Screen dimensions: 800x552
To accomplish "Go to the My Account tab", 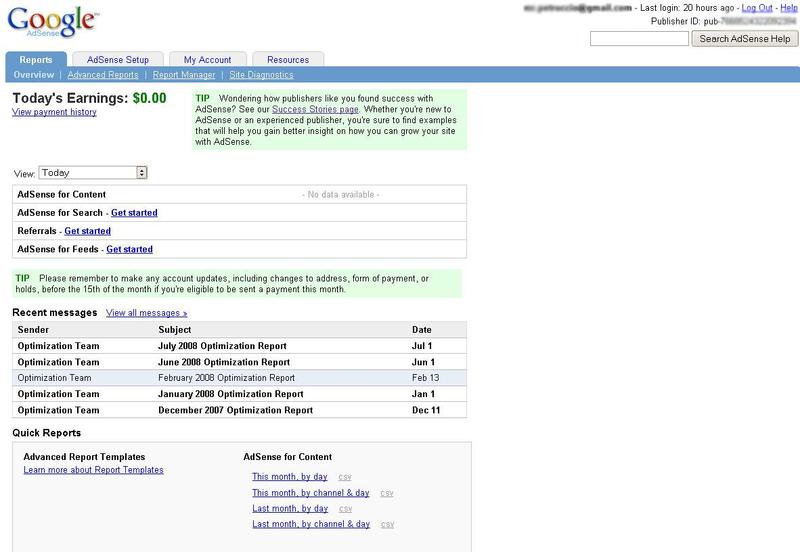I will coord(208,60).
